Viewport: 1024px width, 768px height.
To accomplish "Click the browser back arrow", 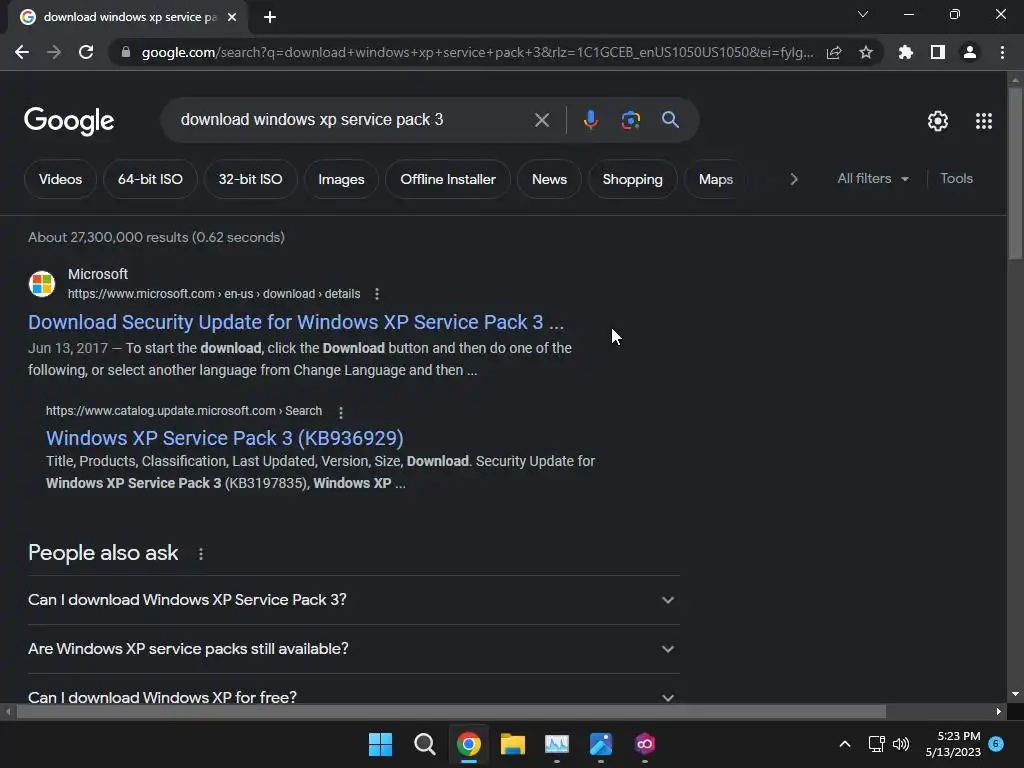I will 22,52.
